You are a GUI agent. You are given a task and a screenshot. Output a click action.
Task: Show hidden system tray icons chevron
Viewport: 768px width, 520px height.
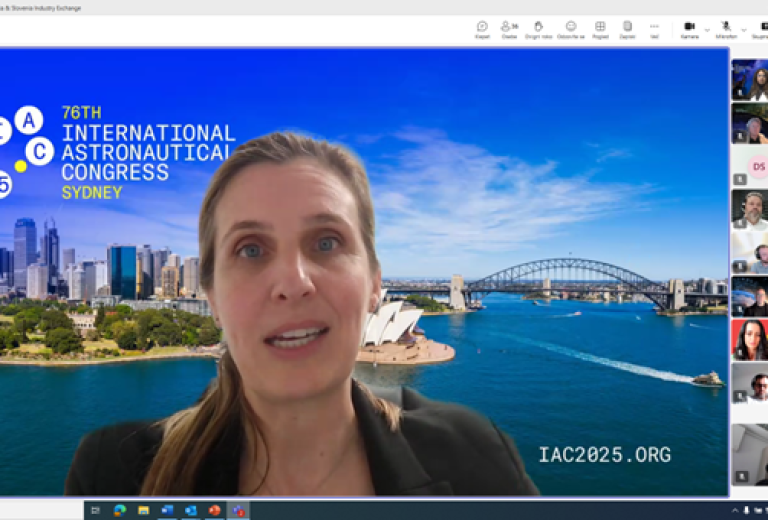pos(735,511)
